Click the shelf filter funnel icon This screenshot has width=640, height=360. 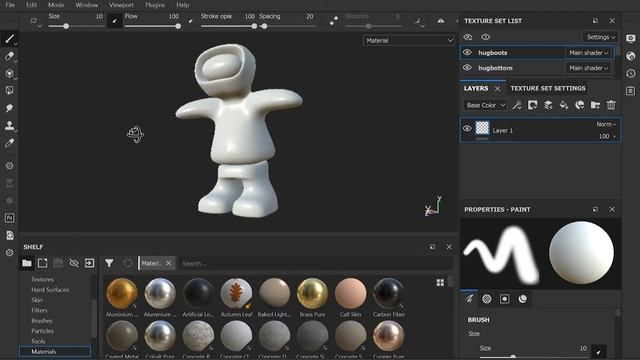109,263
